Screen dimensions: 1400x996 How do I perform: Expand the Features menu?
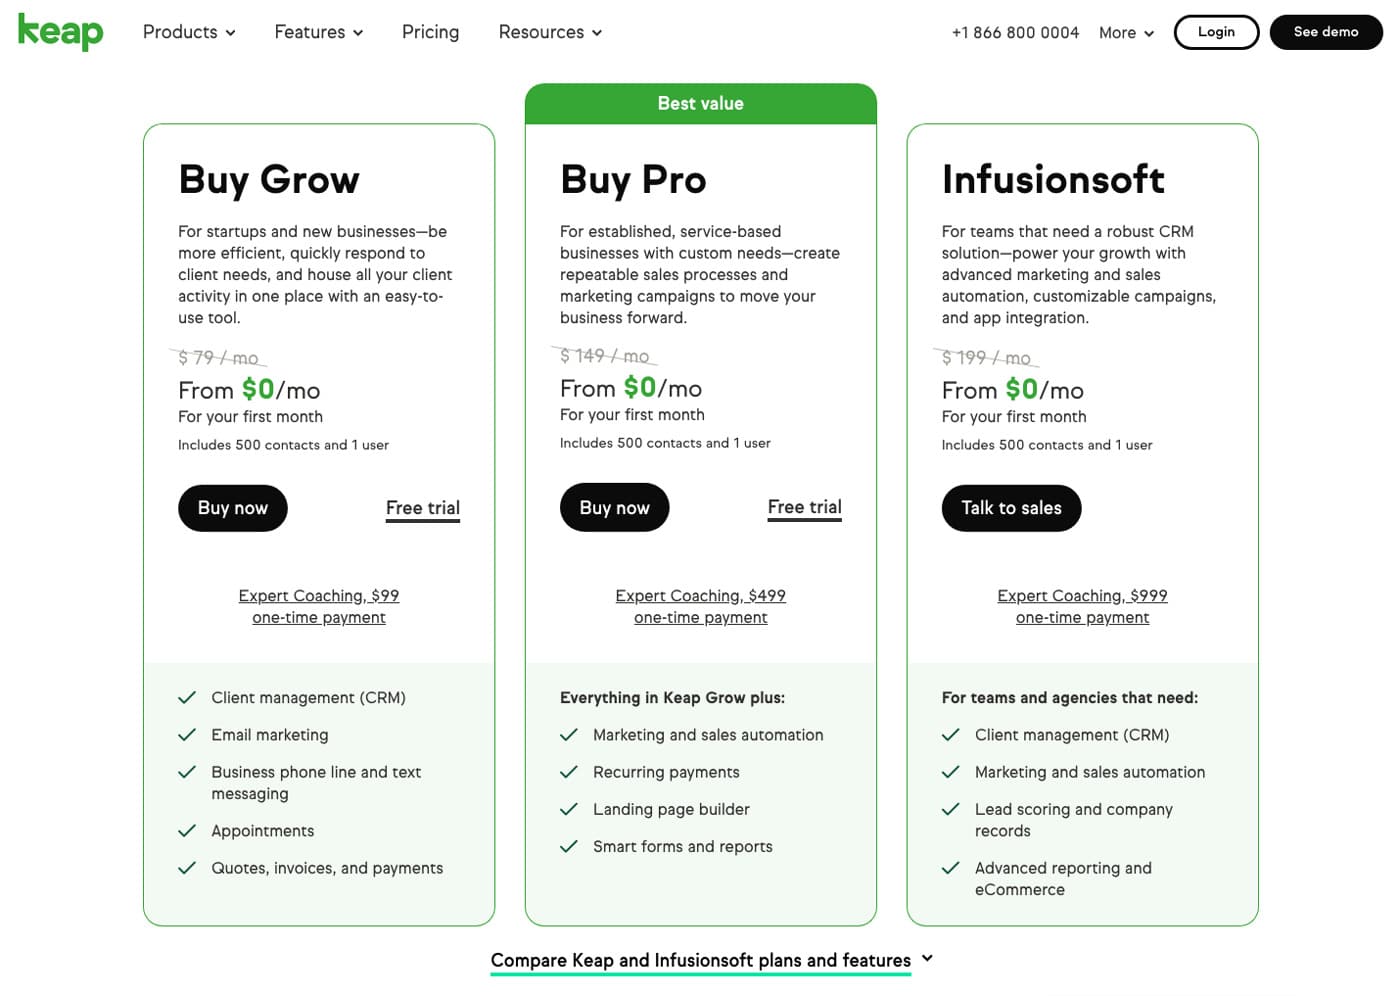[319, 32]
